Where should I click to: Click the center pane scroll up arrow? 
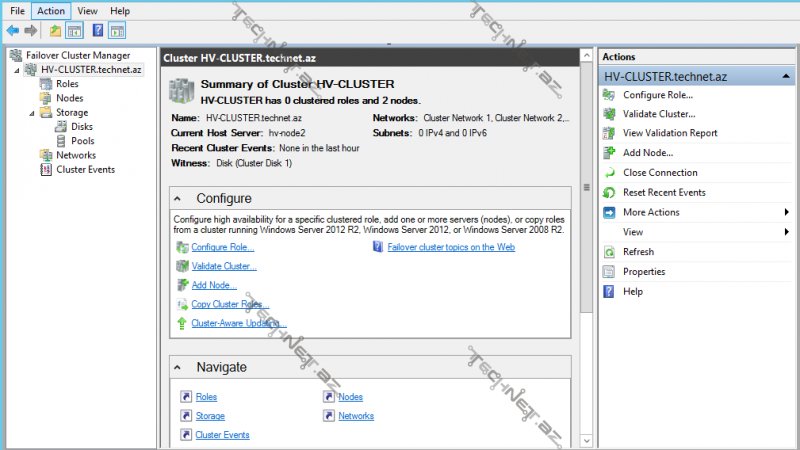pyautogui.click(x=587, y=55)
